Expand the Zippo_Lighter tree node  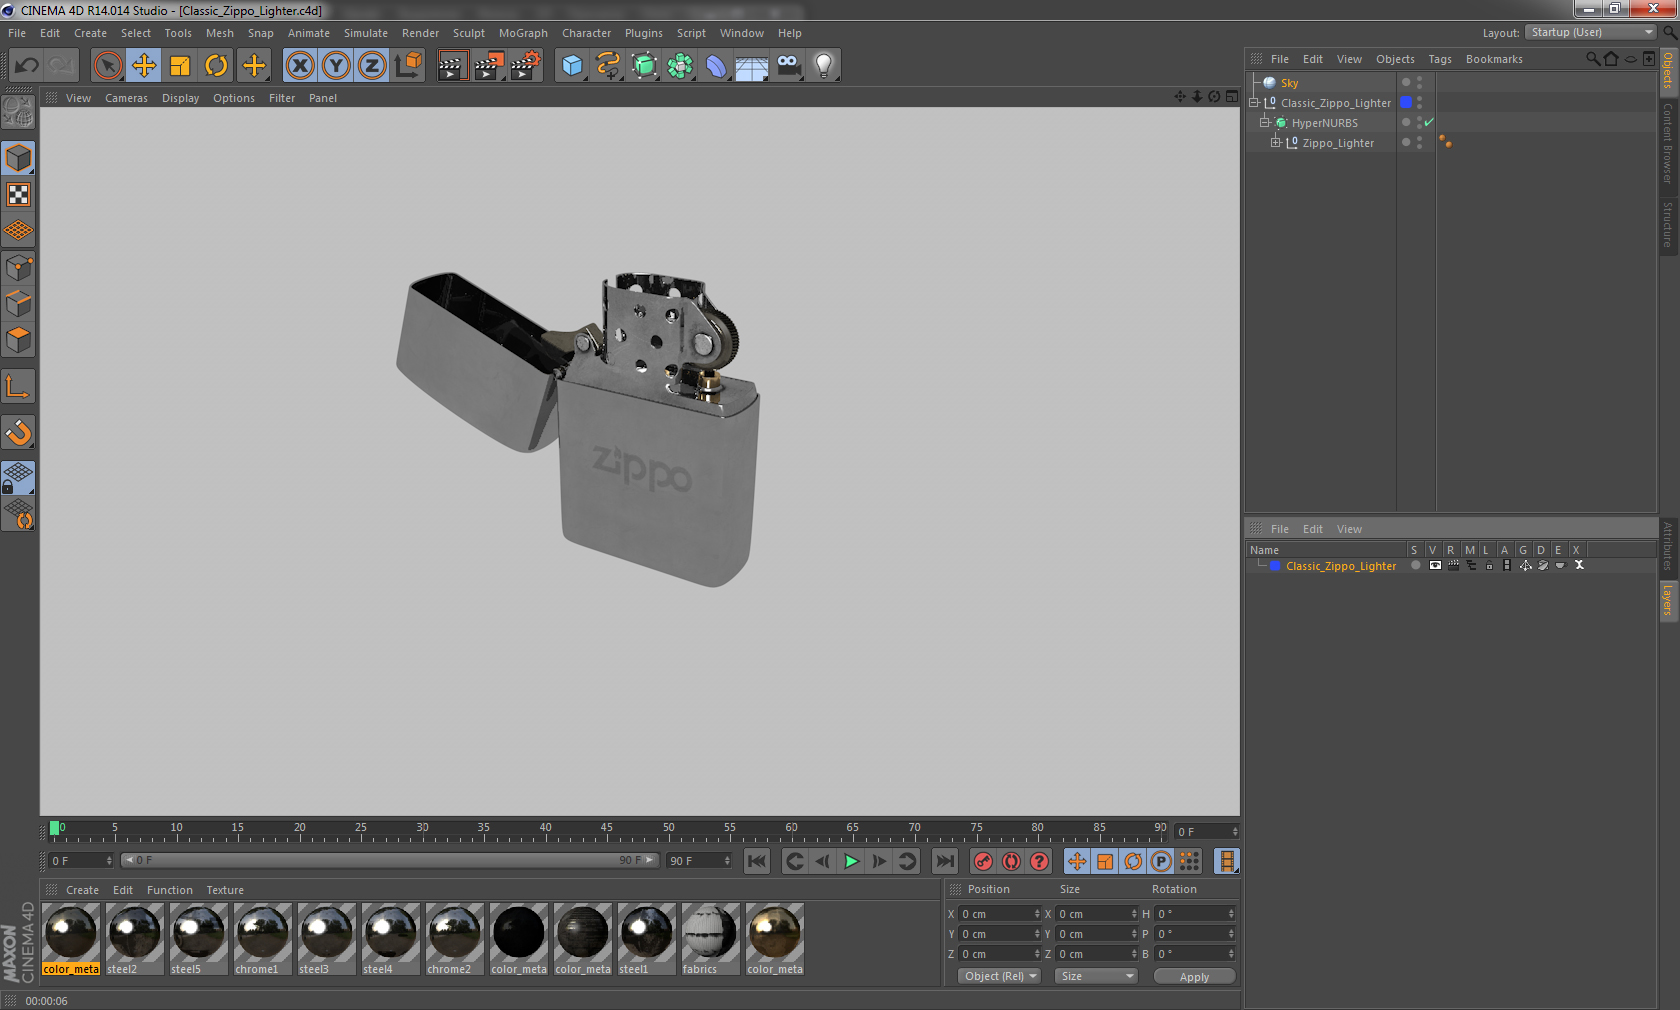coord(1276,142)
